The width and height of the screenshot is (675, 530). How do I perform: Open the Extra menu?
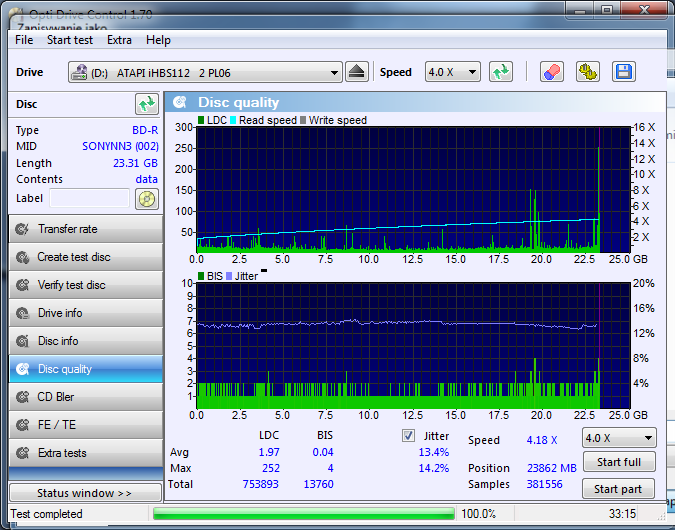pos(119,40)
